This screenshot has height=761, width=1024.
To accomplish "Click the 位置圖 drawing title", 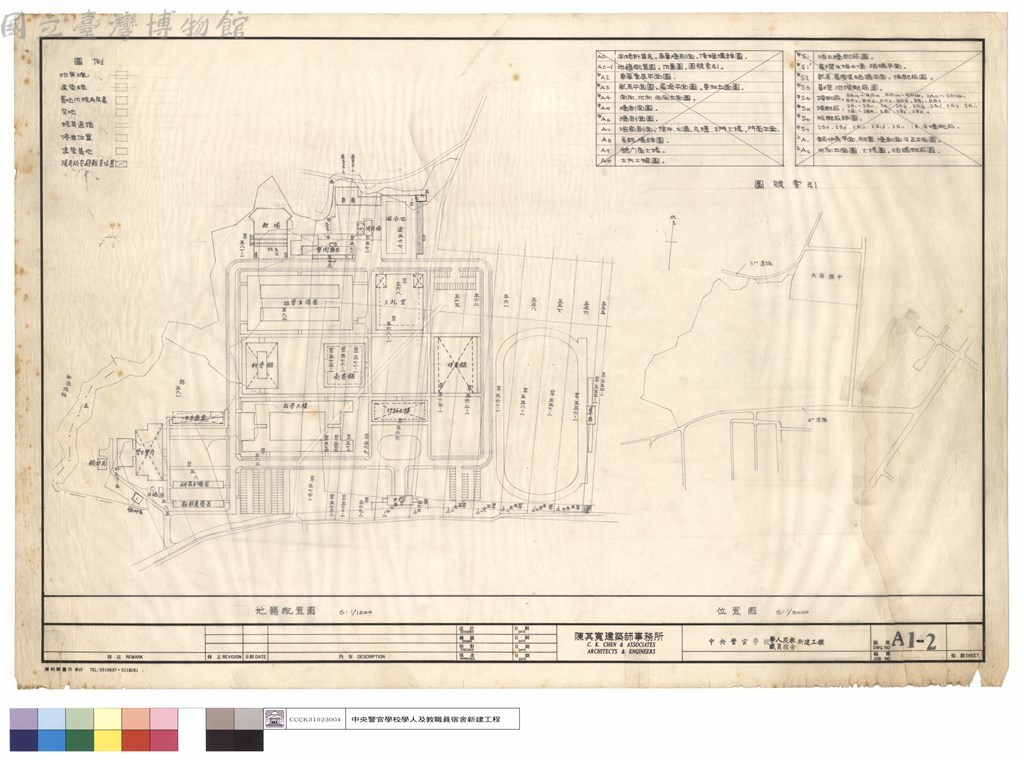I will point(736,611).
